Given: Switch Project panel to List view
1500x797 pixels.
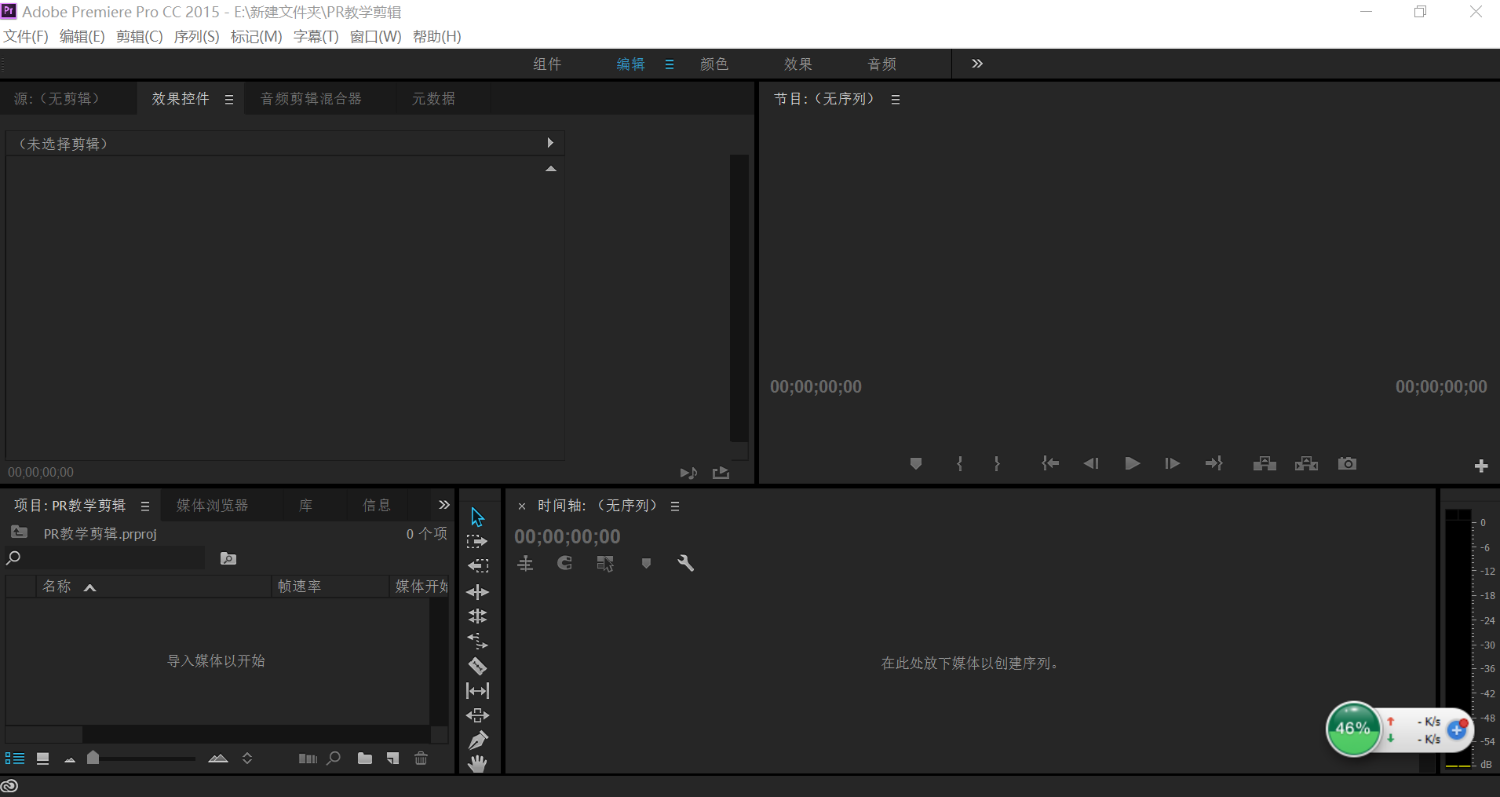Looking at the screenshot, I should [x=15, y=759].
